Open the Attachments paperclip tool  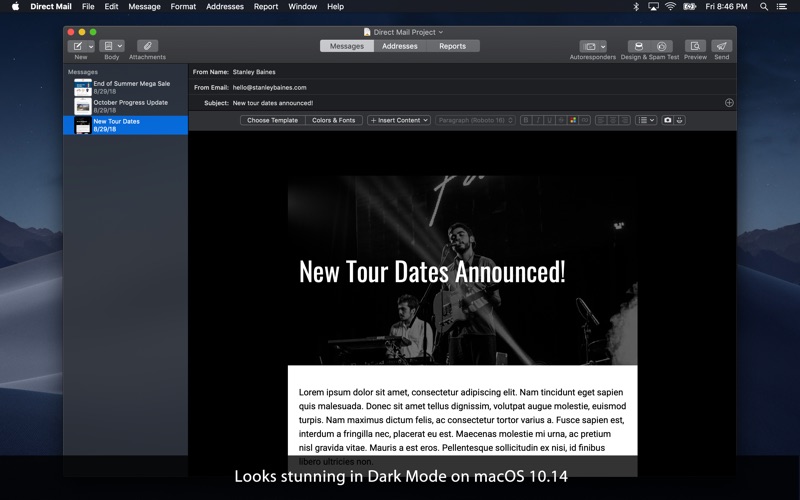point(147,46)
